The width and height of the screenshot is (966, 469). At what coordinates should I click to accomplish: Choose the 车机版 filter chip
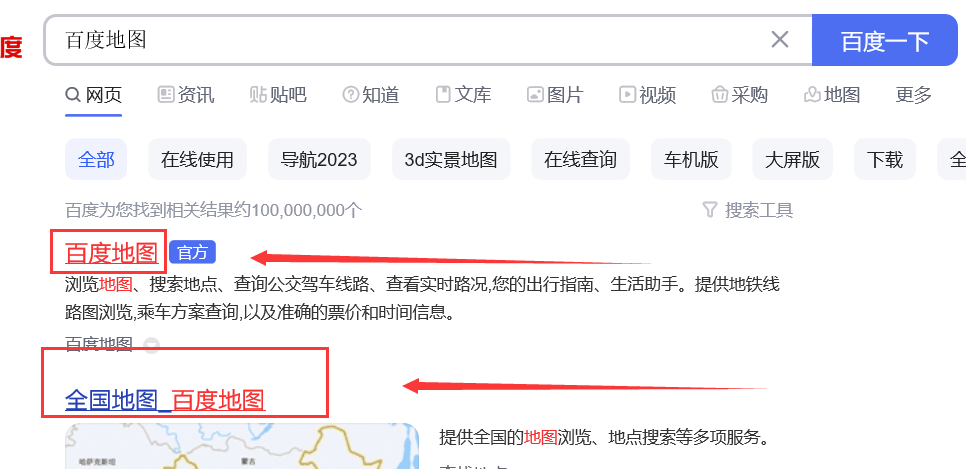(x=691, y=160)
